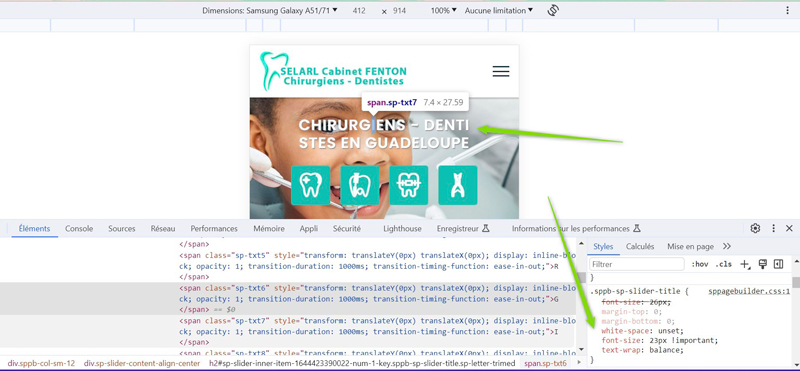Screen dimensions: 800x371
Task: Open the Aucune limitation throttling dropdown
Action: 498,10
